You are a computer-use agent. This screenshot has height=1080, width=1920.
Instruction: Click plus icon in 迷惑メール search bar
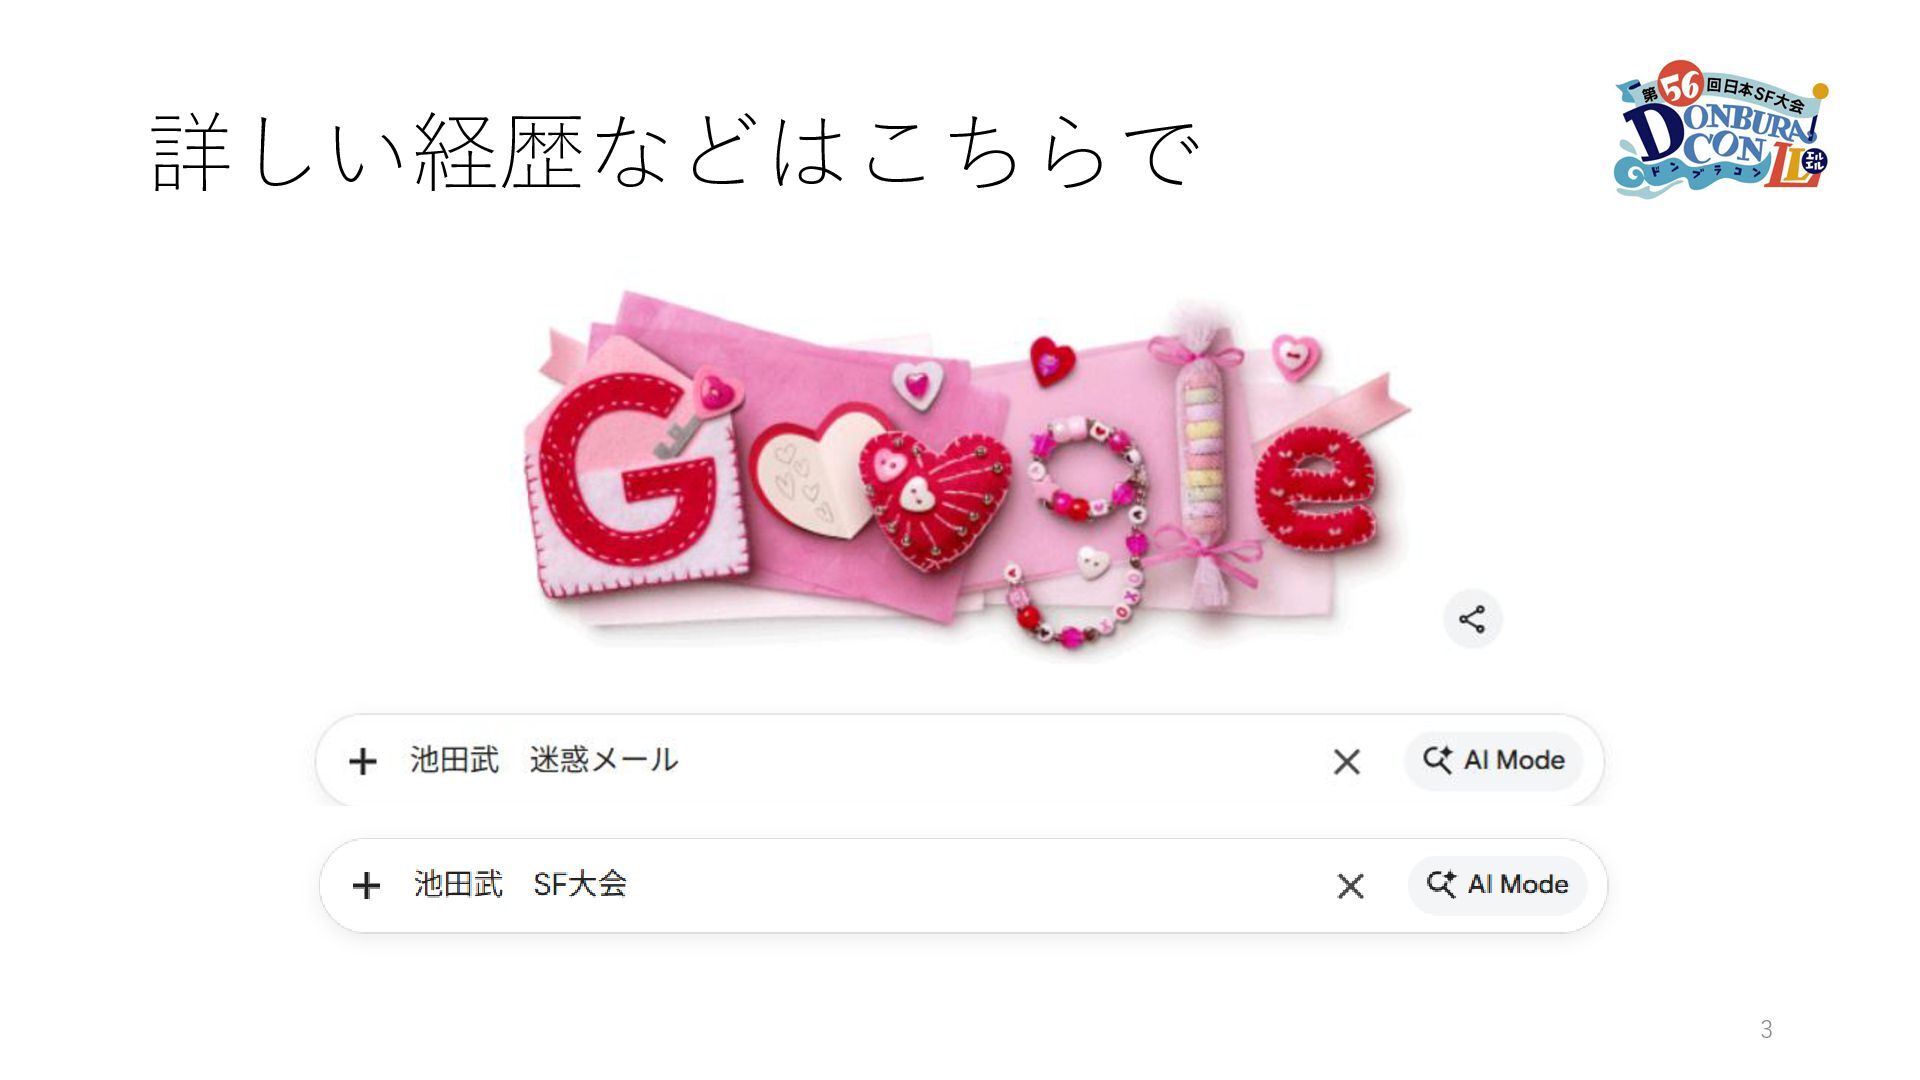coord(362,761)
